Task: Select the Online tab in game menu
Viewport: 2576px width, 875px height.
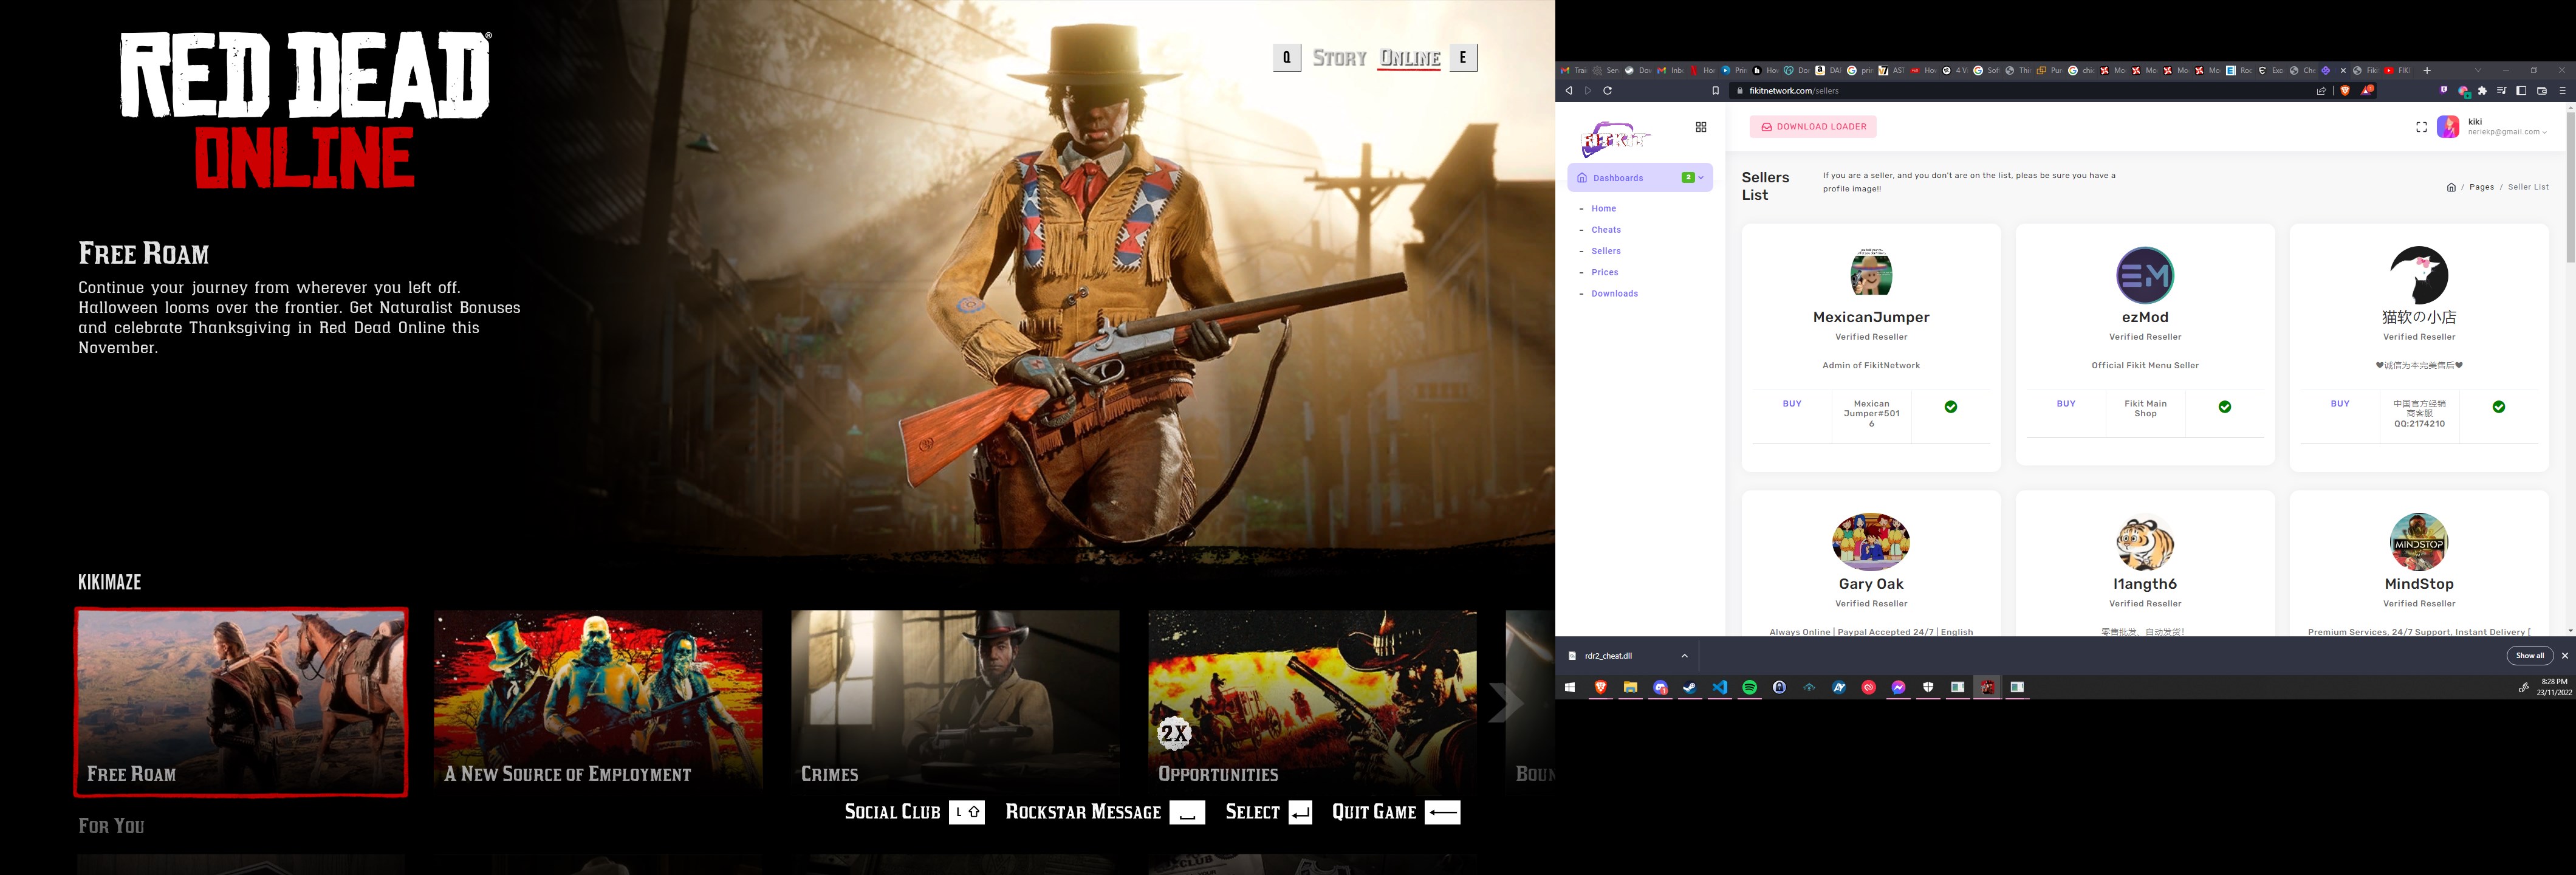Action: [1410, 58]
